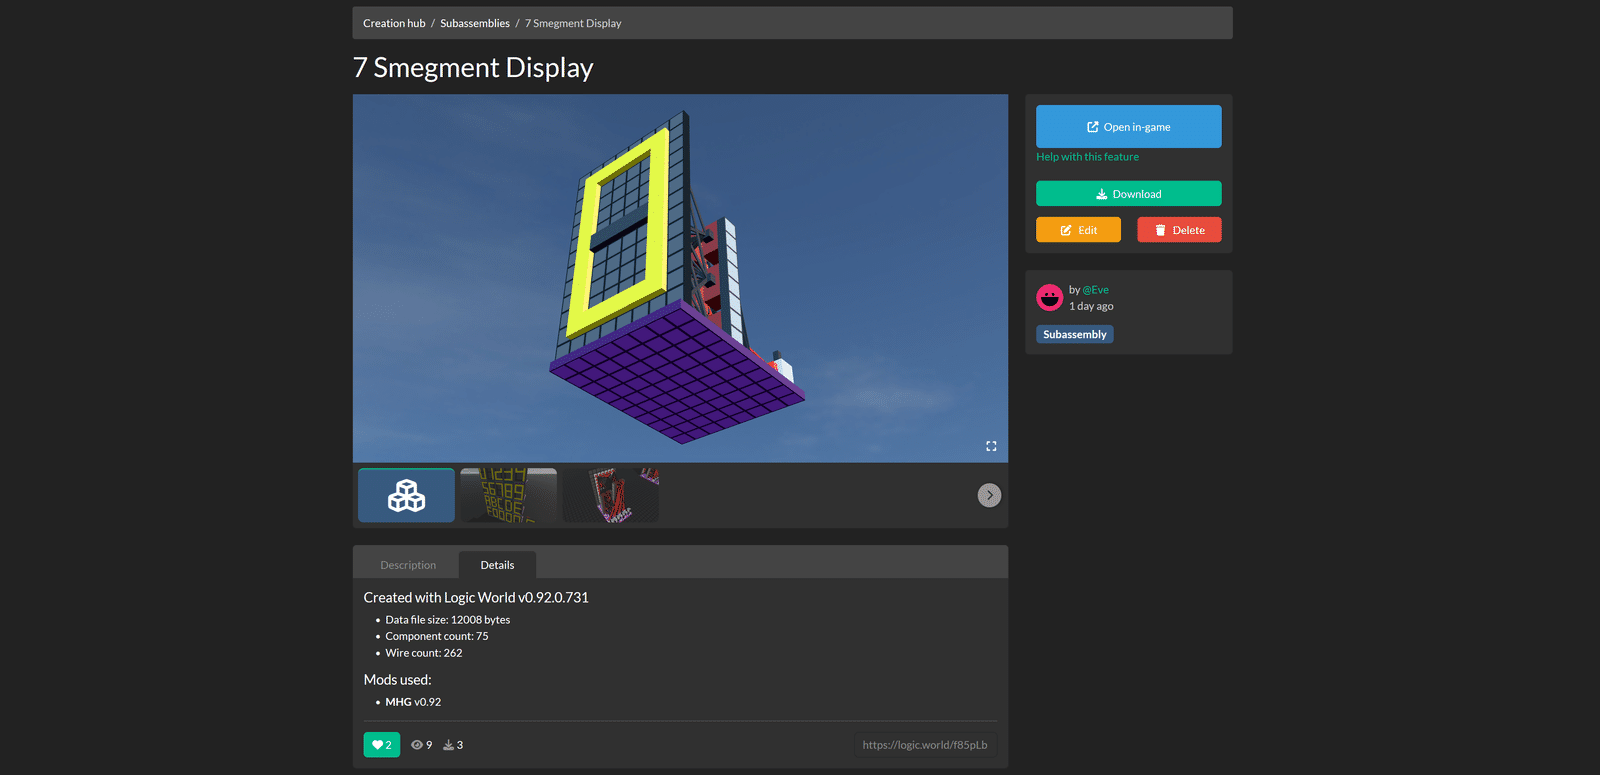Viewport: 1600px width, 775px height.
Task: Expand the preview to fullscreen
Action: (991, 446)
